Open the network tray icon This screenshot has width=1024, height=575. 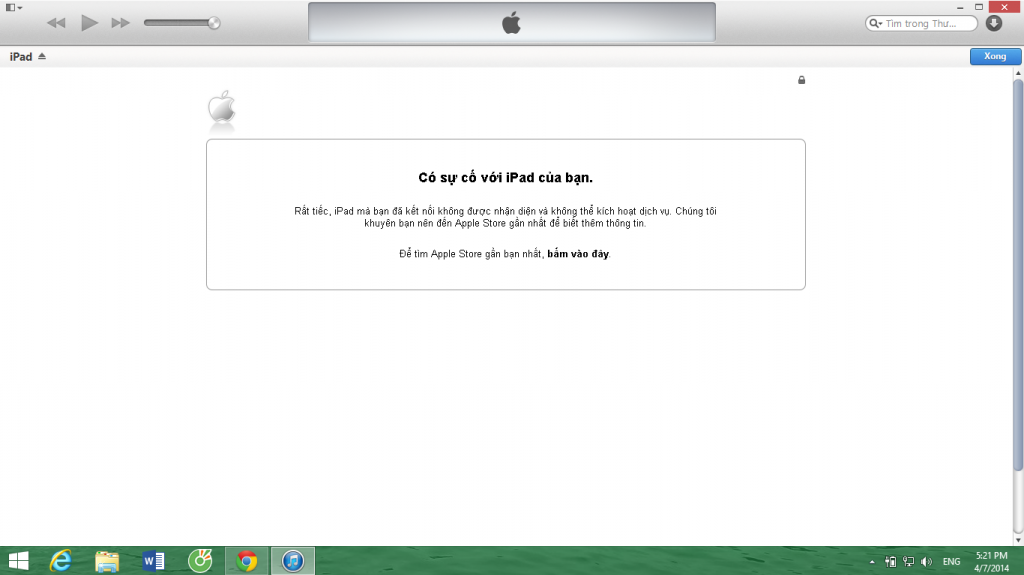pyautogui.click(x=908, y=561)
